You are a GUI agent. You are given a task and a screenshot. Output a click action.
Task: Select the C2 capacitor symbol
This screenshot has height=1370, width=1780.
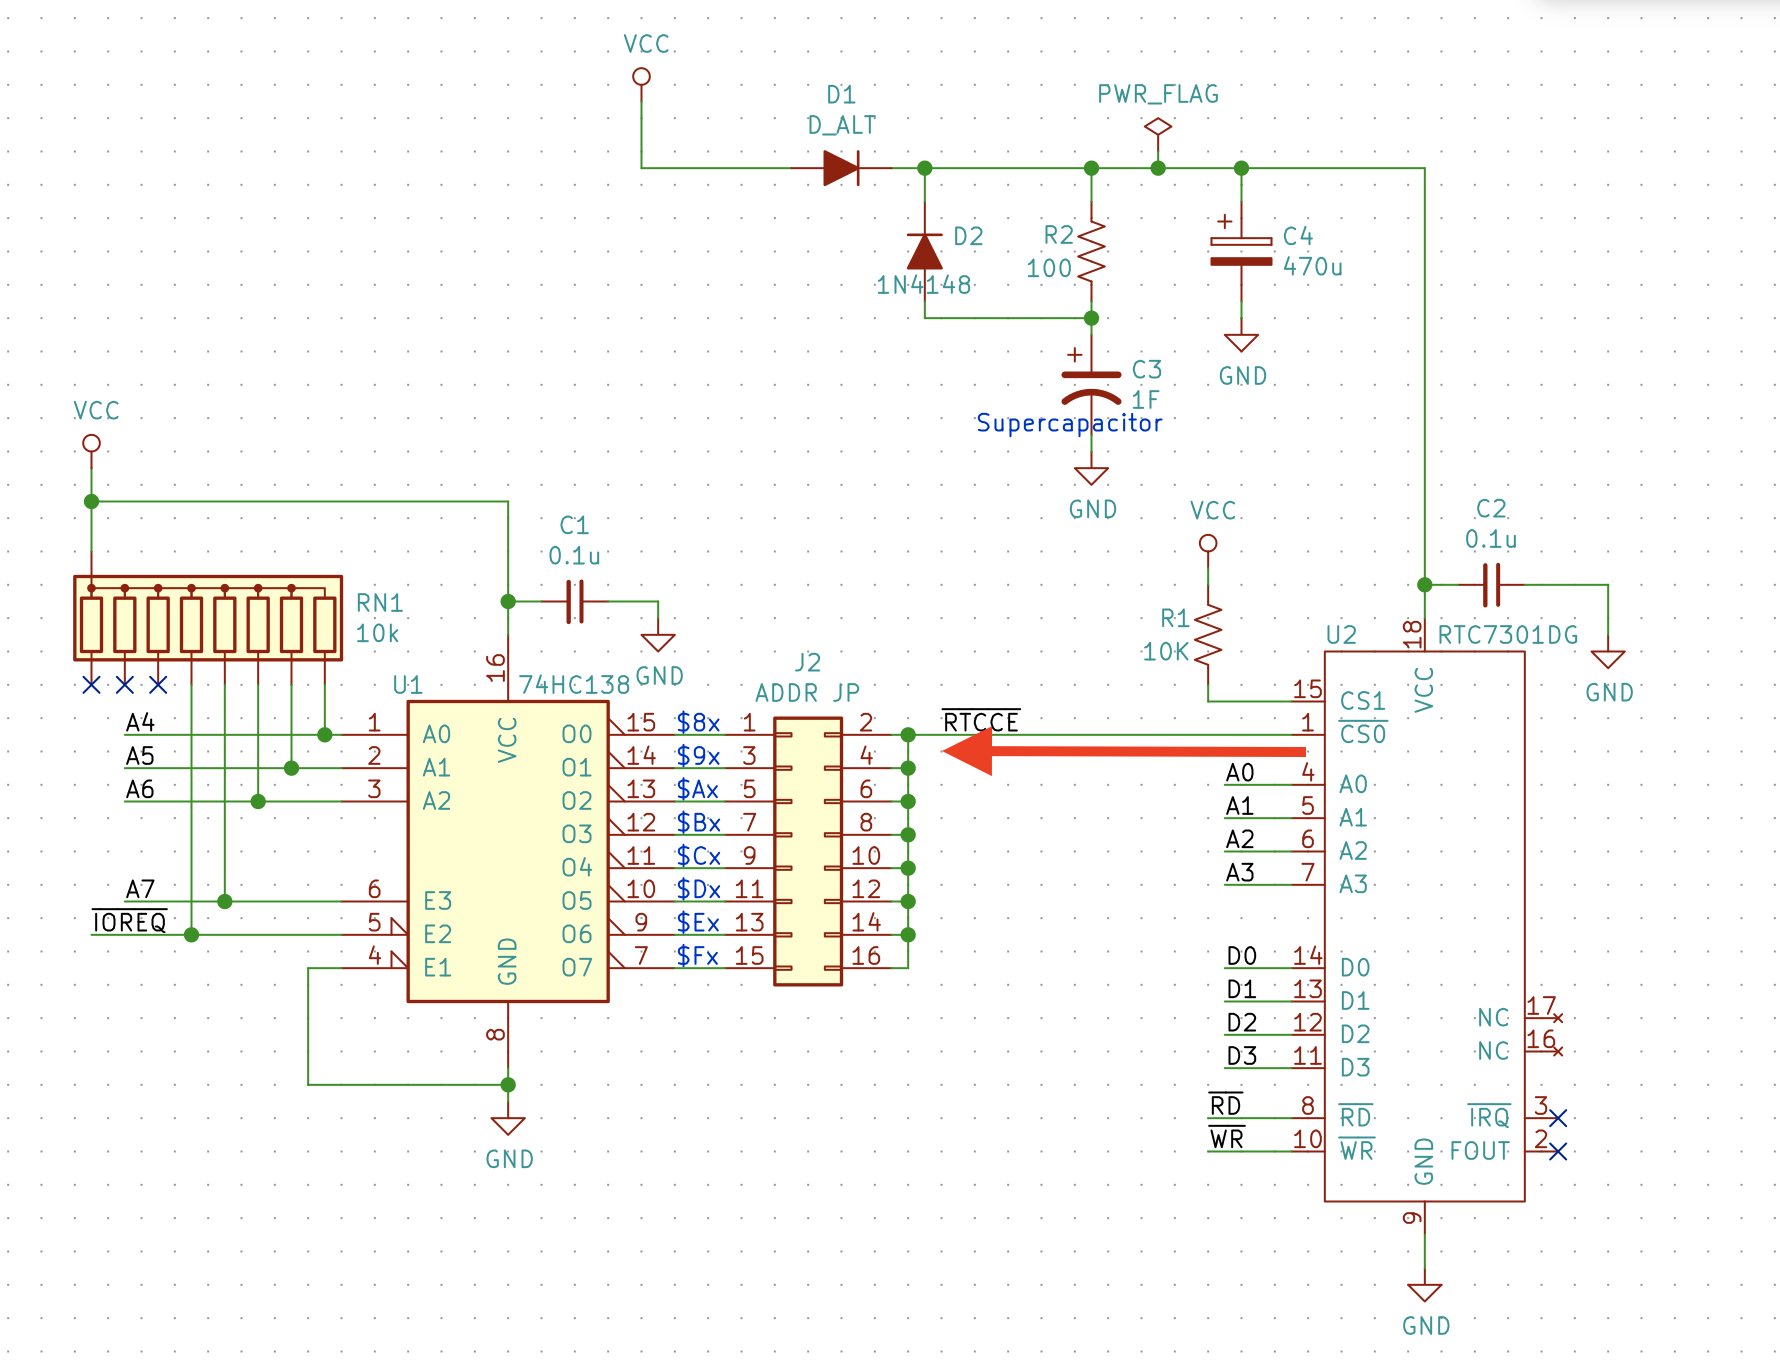[1491, 585]
